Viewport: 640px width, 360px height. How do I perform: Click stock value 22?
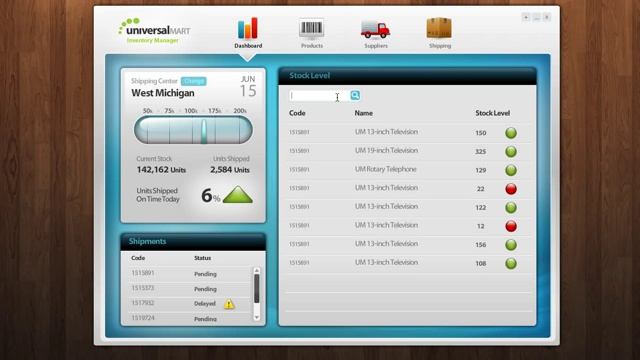coord(481,189)
